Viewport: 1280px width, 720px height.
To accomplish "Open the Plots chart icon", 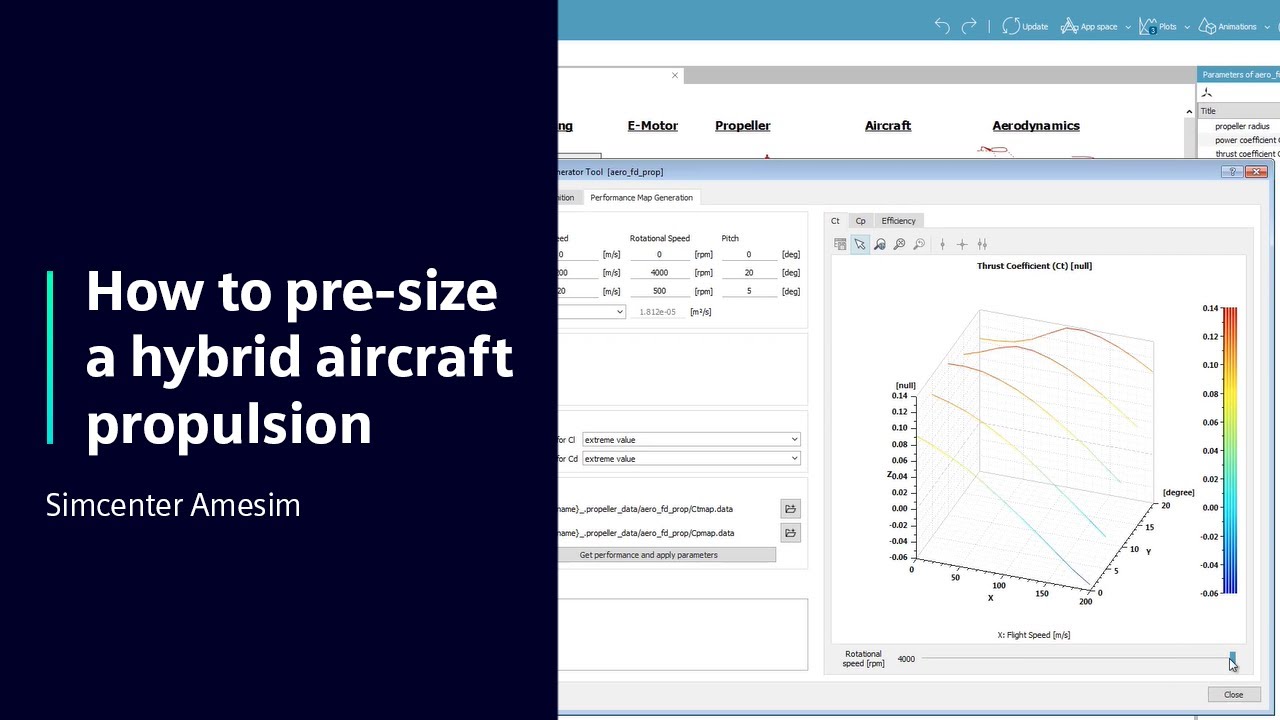I will [x=1148, y=26].
